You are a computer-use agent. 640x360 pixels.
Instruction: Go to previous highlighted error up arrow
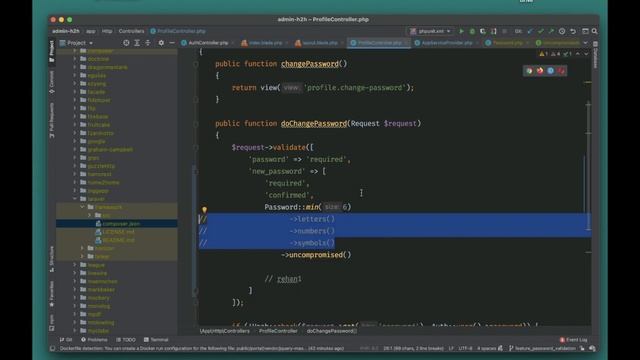point(578,53)
